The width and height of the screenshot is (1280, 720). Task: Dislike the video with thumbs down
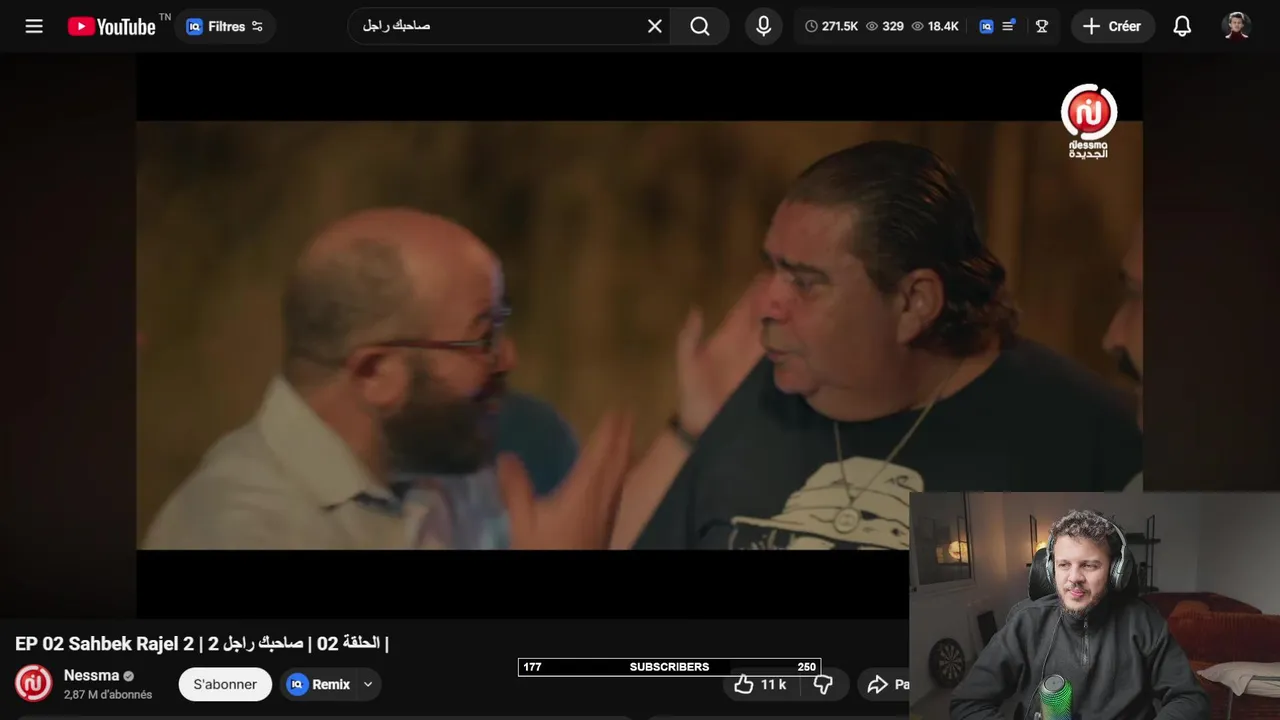point(823,684)
